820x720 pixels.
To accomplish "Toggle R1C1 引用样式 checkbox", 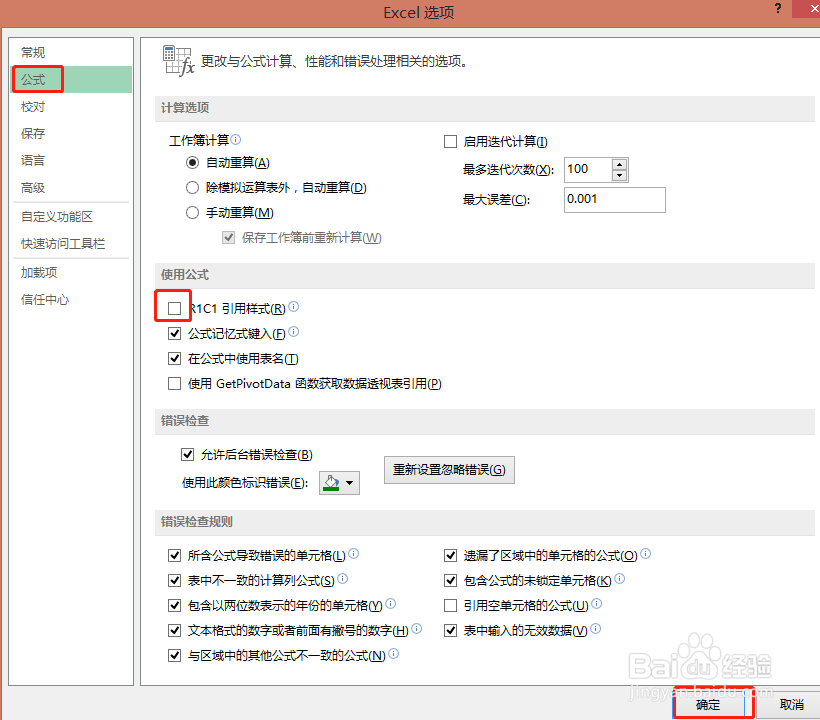I will click(x=175, y=308).
